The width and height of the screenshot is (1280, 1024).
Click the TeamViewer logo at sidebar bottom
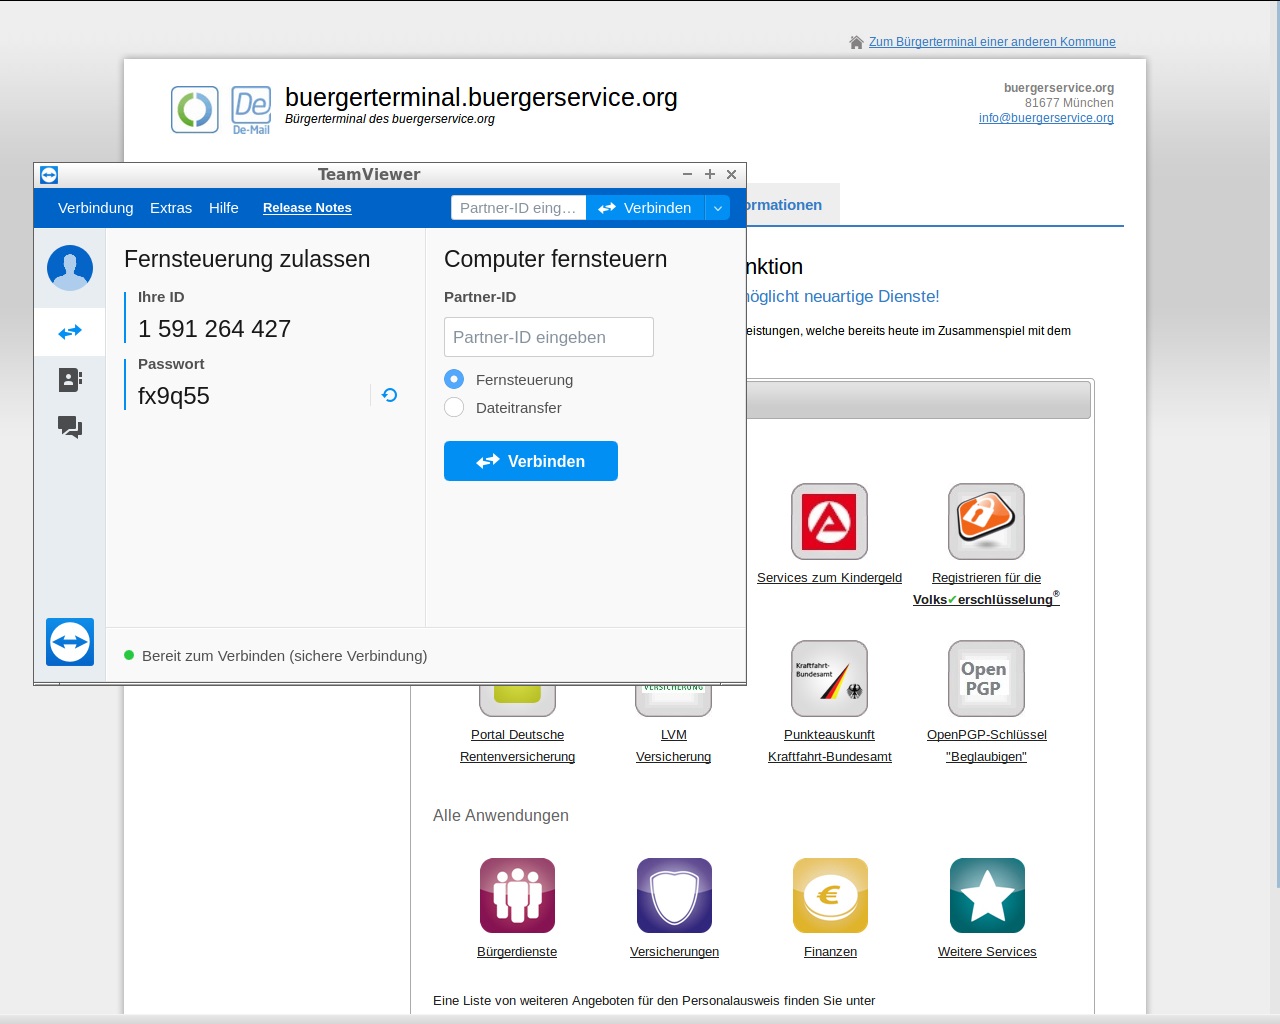(x=70, y=642)
